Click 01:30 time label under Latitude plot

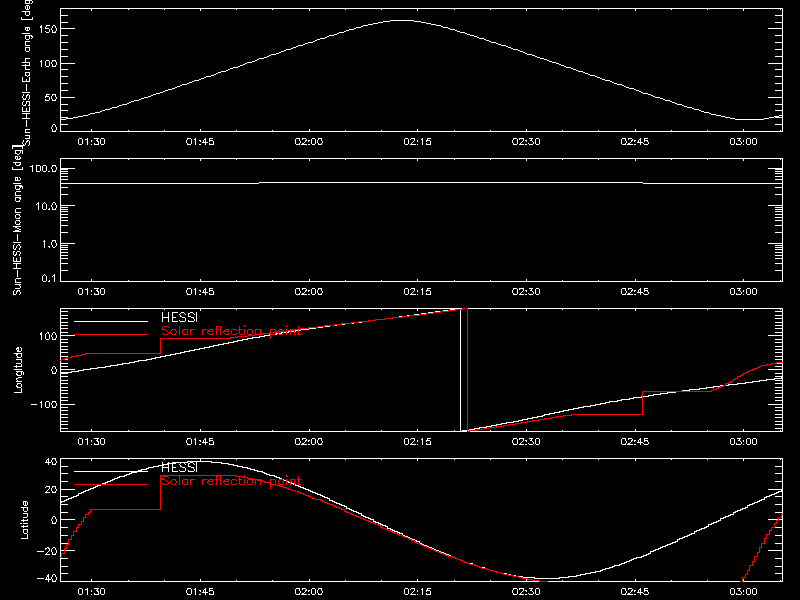[91, 591]
